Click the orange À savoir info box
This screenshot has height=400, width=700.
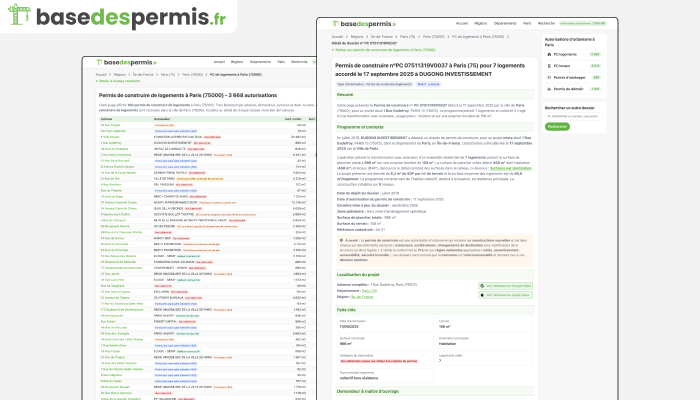(434, 250)
